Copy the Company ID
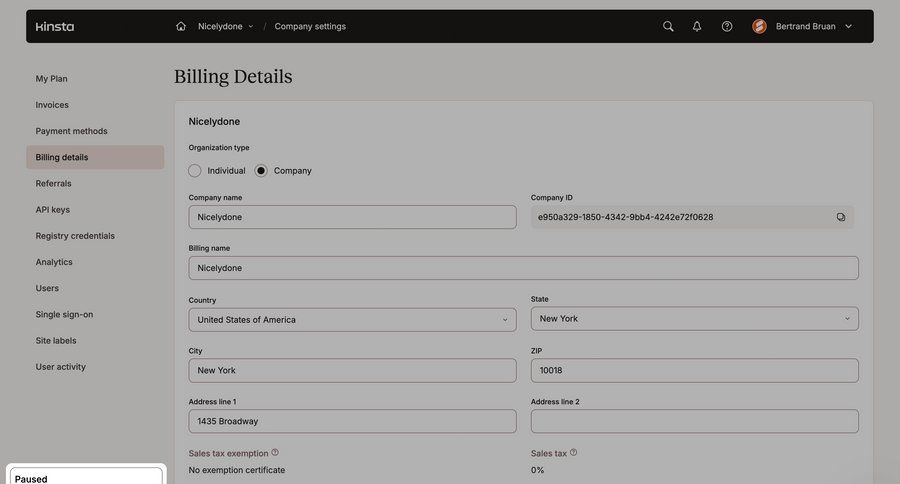The image size is (900, 484). (x=841, y=217)
